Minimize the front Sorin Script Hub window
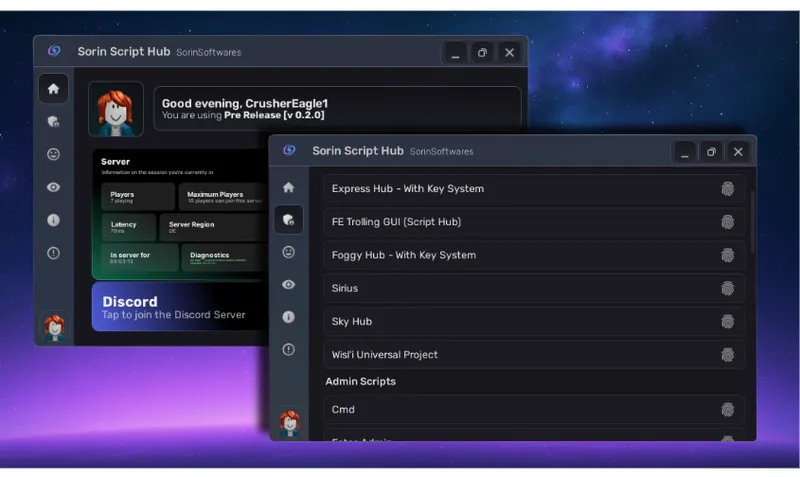This screenshot has width=800, height=477. pos(685,152)
